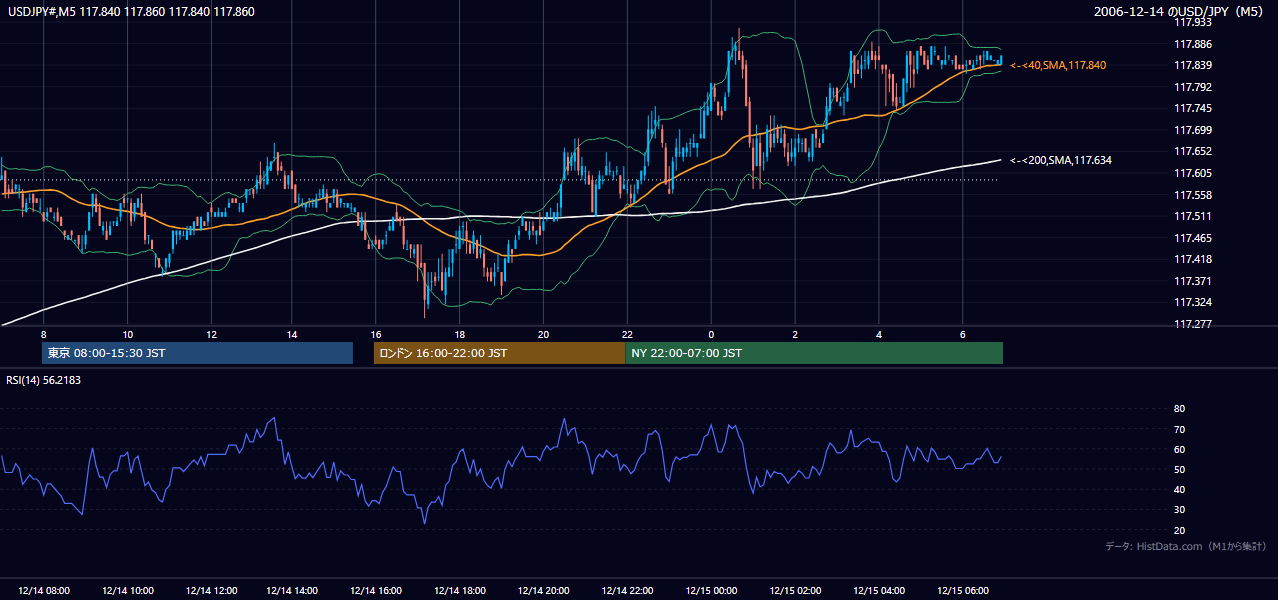This screenshot has width=1278, height=600.
Task: Click the 117.886 price axis label
Action: [x=1192, y=44]
